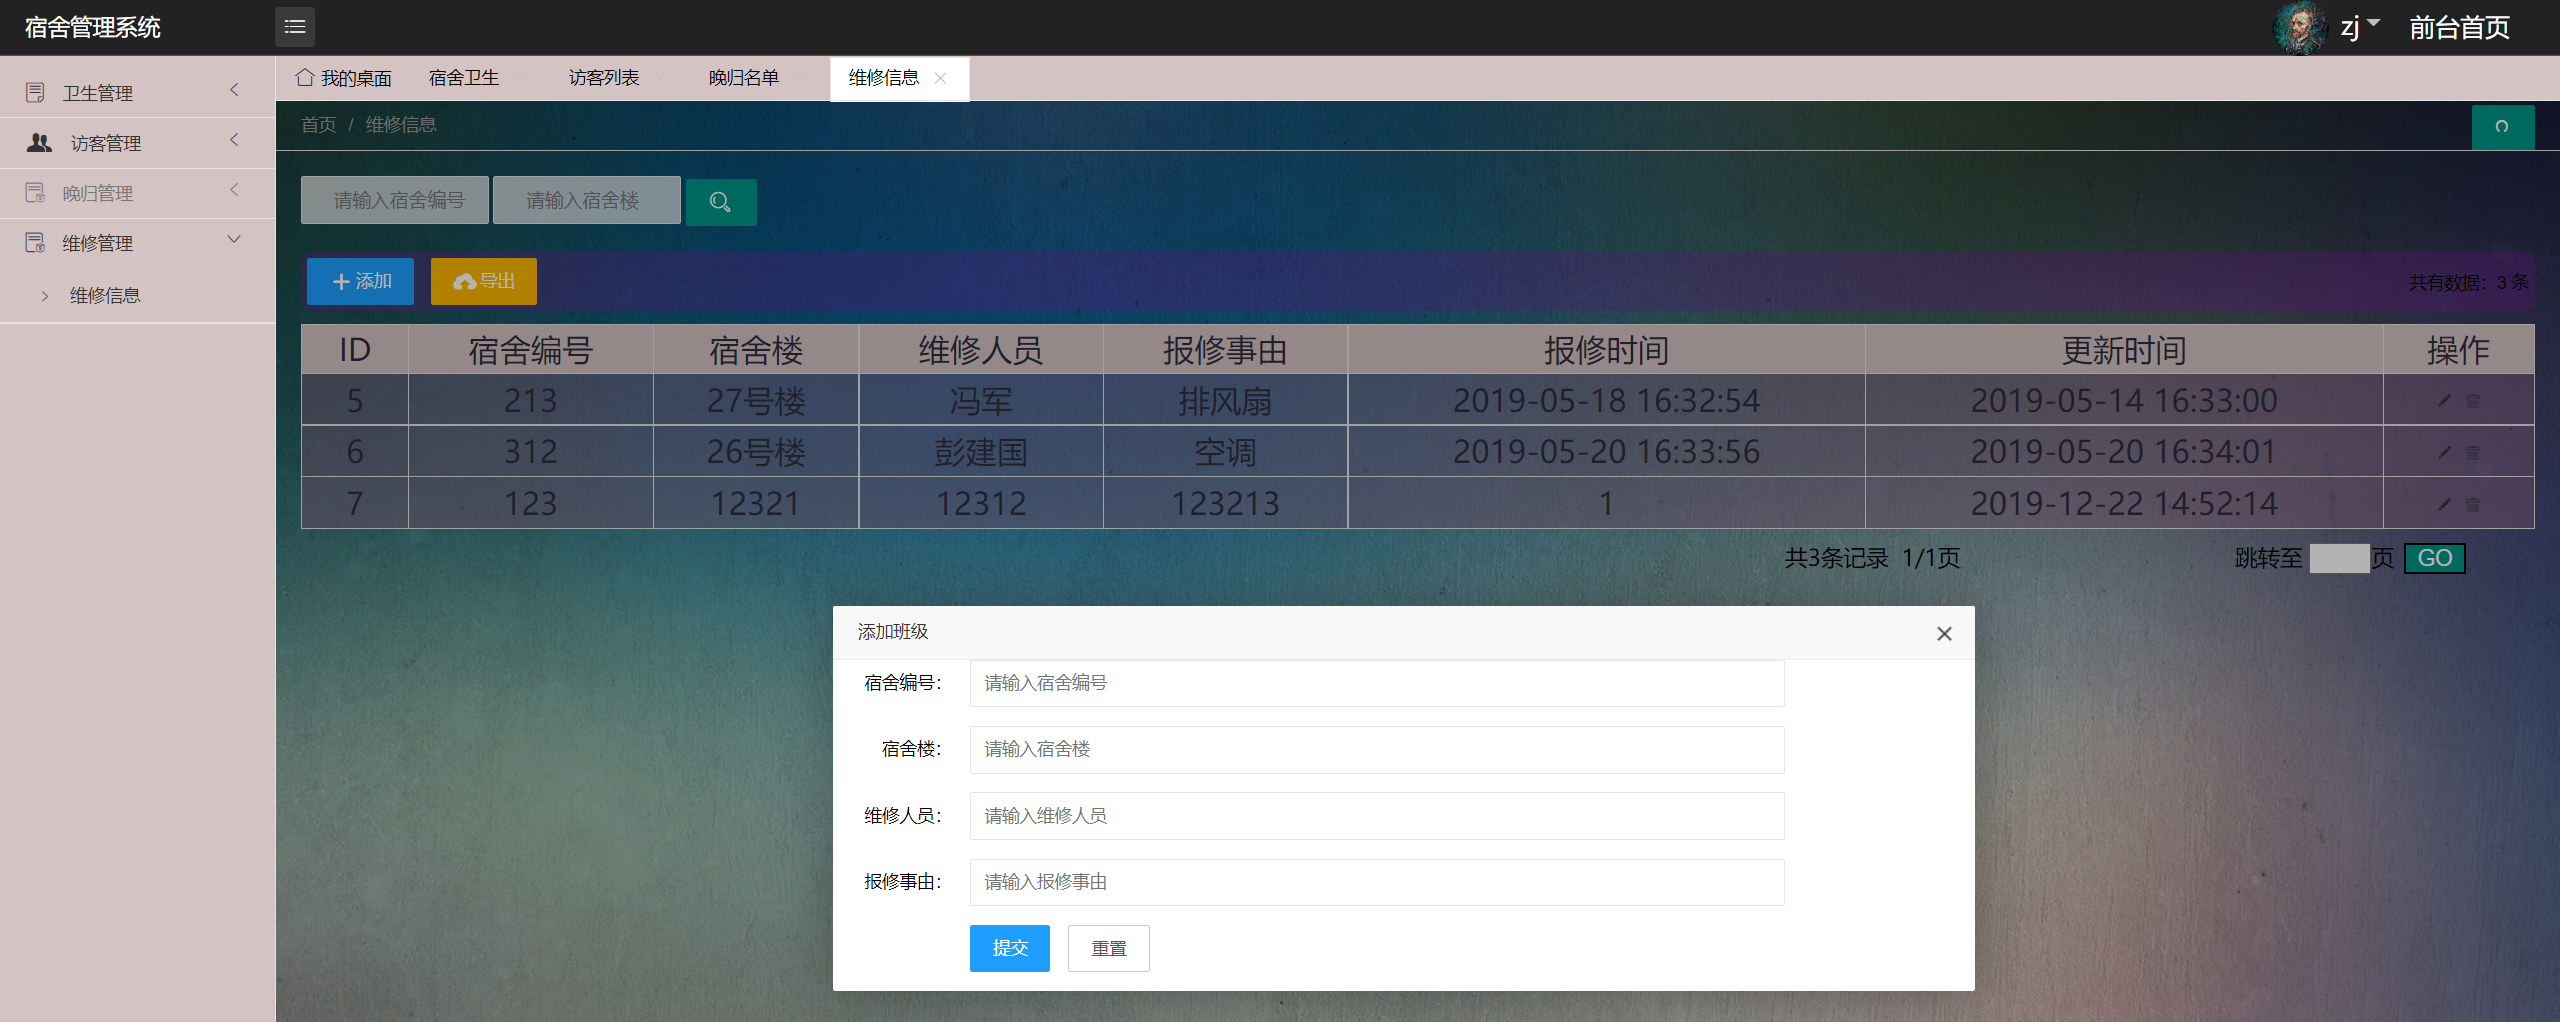This screenshot has height=1022, width=2560.
Task: Collapse the 维修管理 section via its chevron
Action: (234, 240)
